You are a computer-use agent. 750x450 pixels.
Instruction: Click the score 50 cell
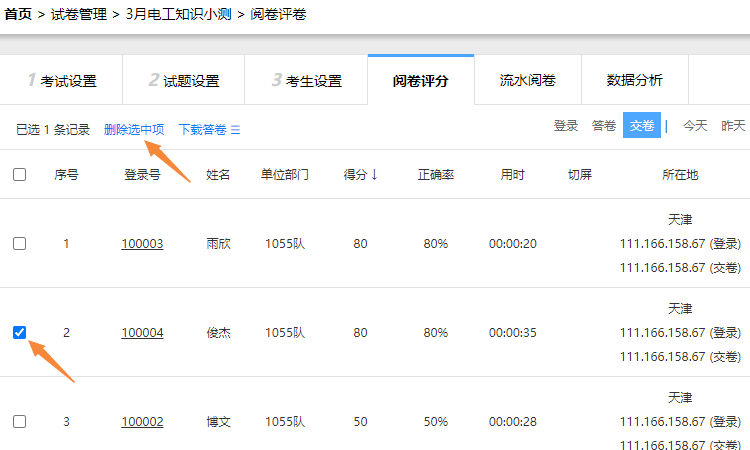(x=361, y=422)
